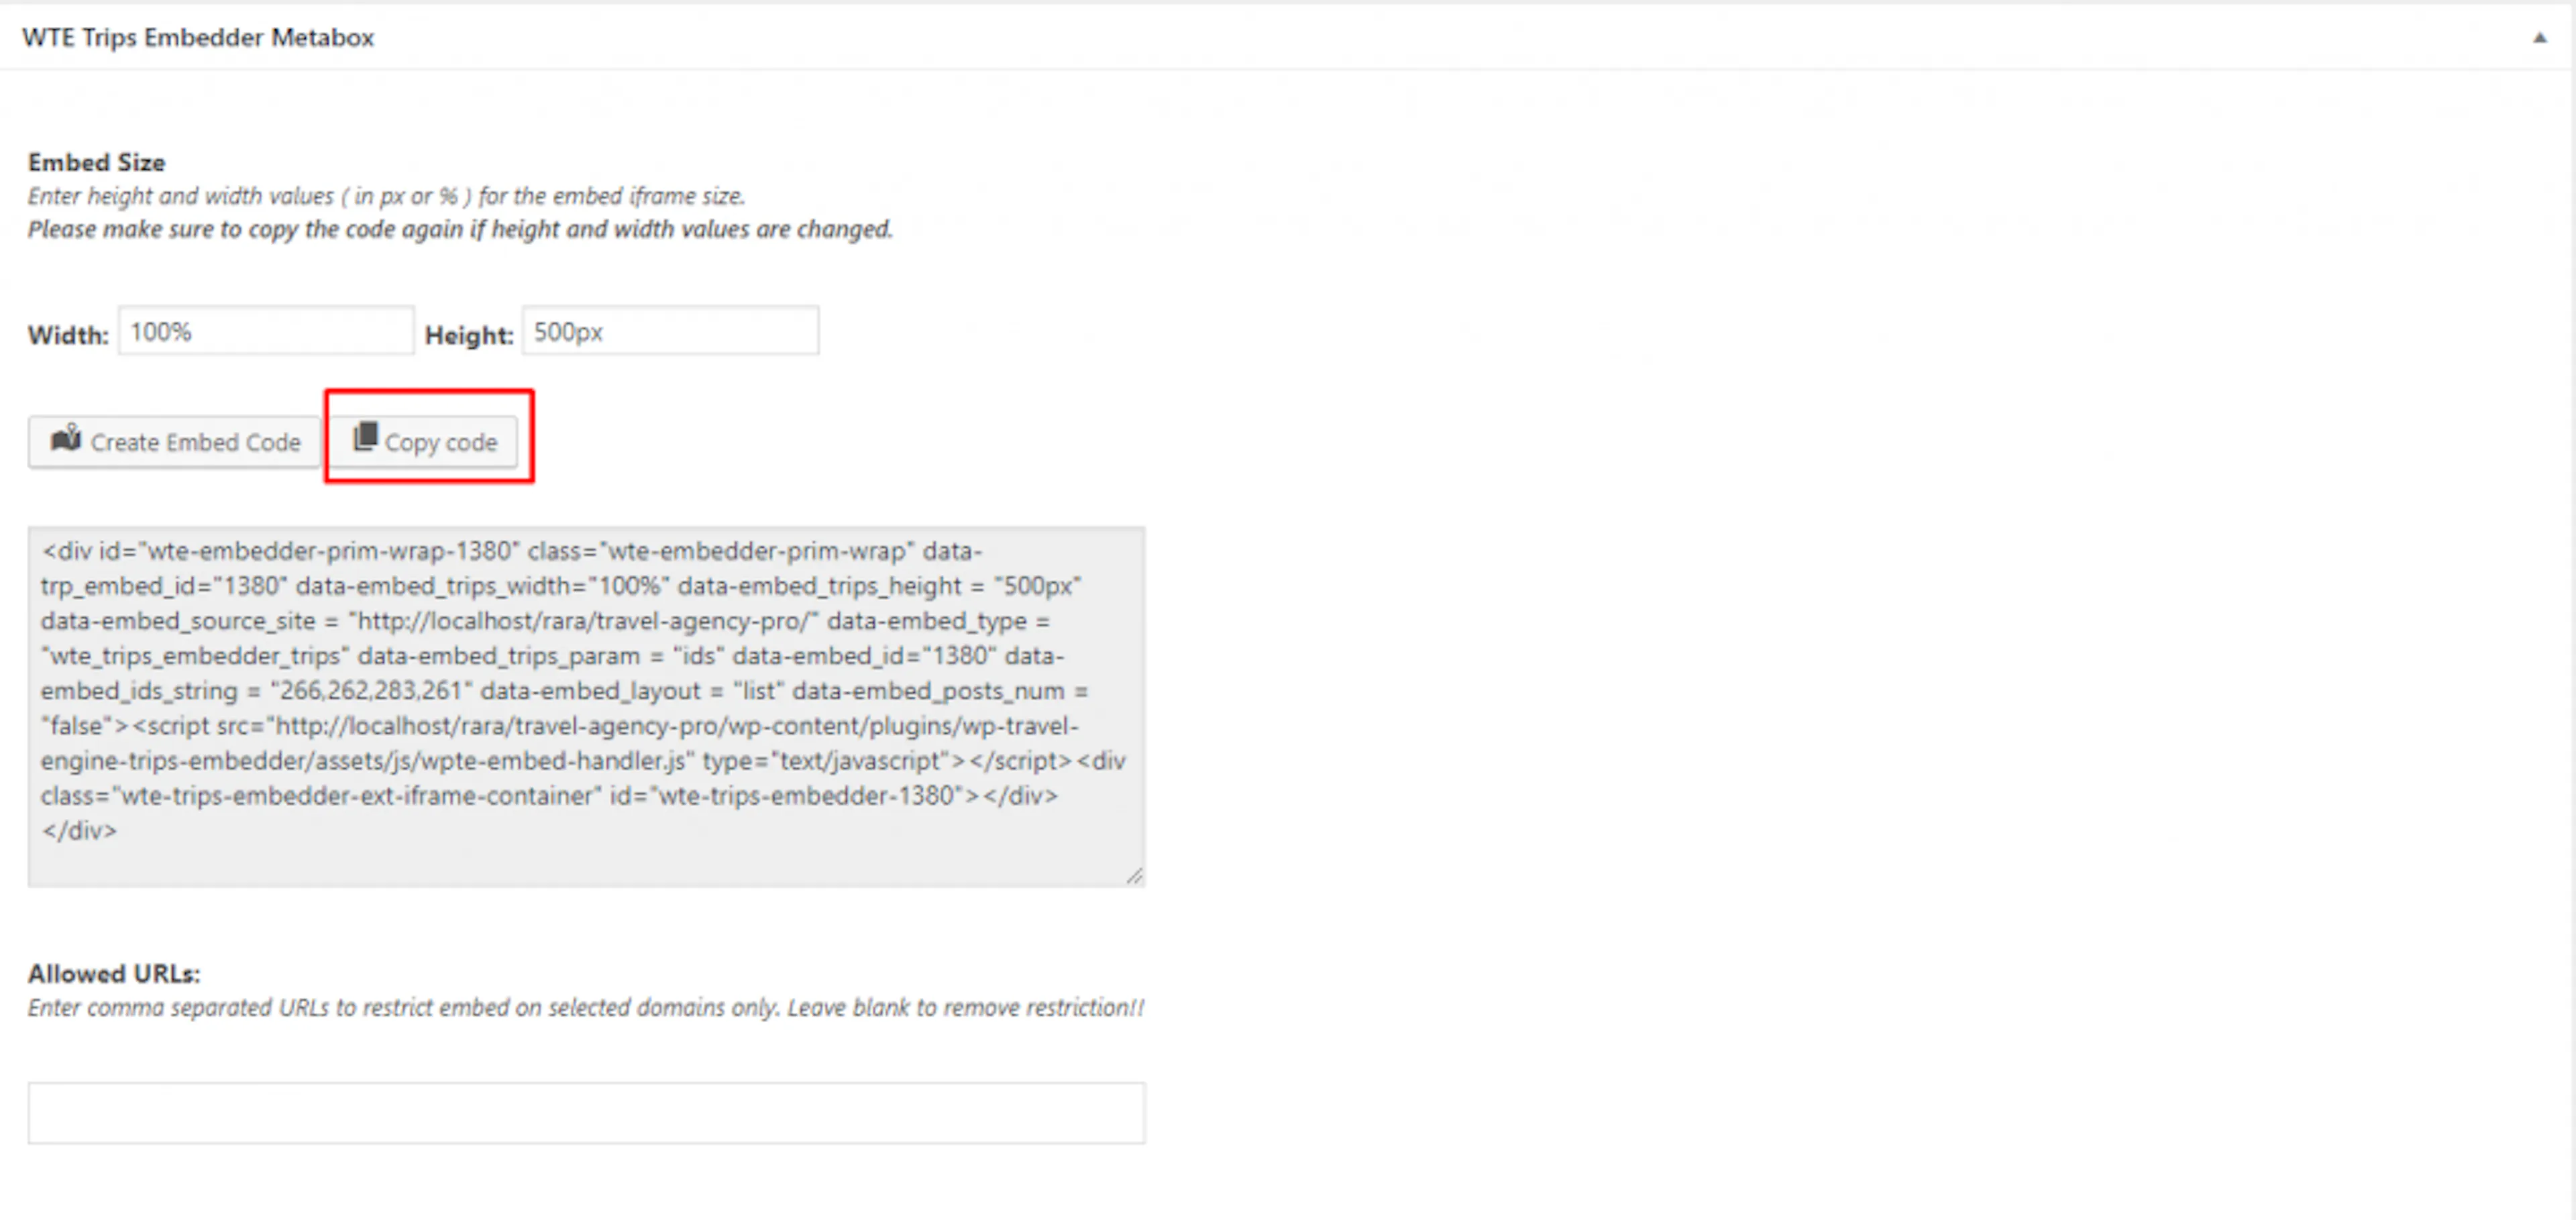Click the Copy code button text
The width and height of the screenshot is (2576, 1220).
441,443
